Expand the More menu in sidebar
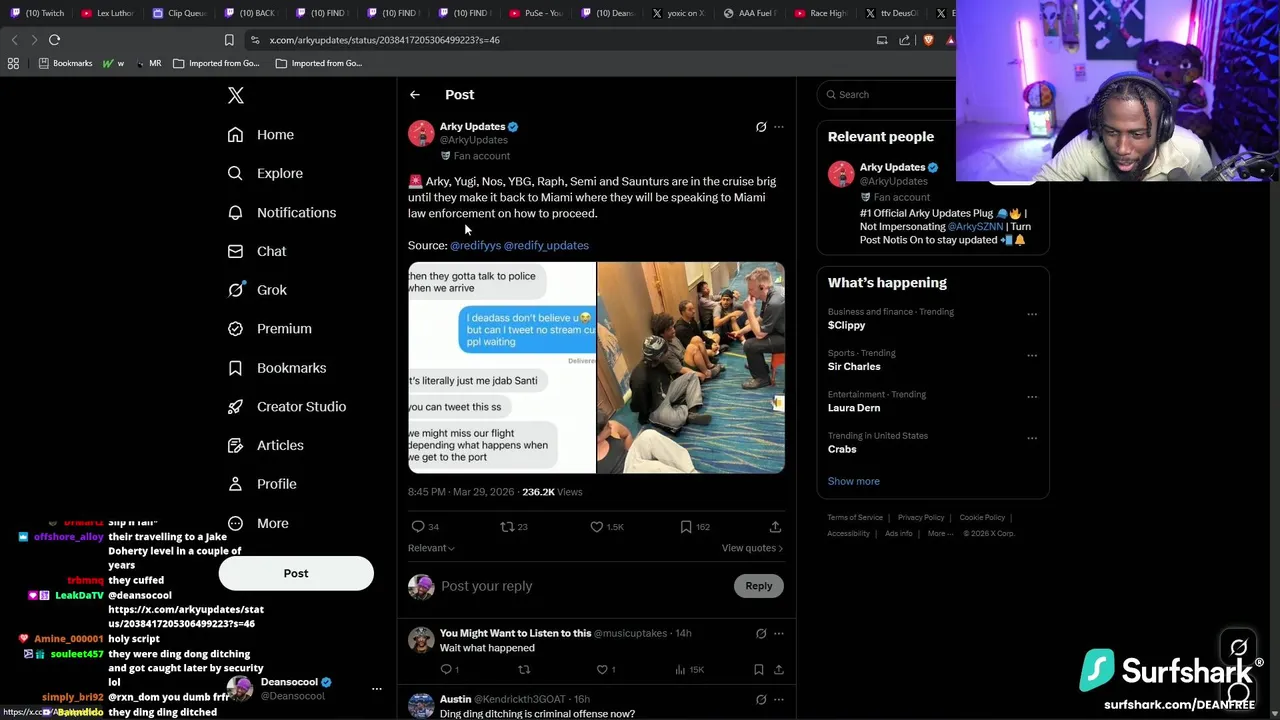 (x=257, y=523)
